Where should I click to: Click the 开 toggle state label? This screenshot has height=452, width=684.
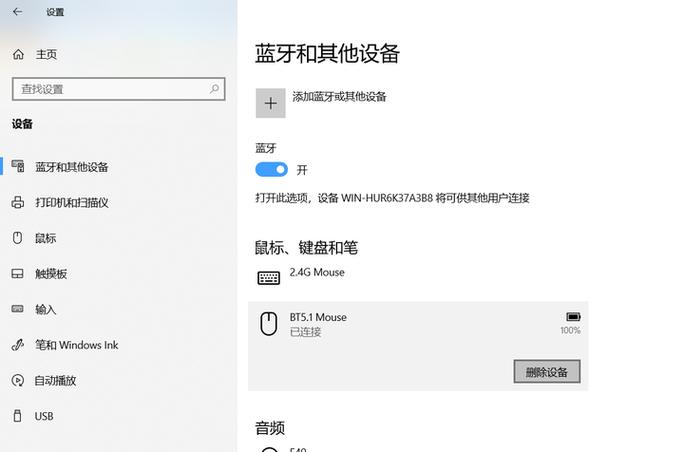pos(302,170)
